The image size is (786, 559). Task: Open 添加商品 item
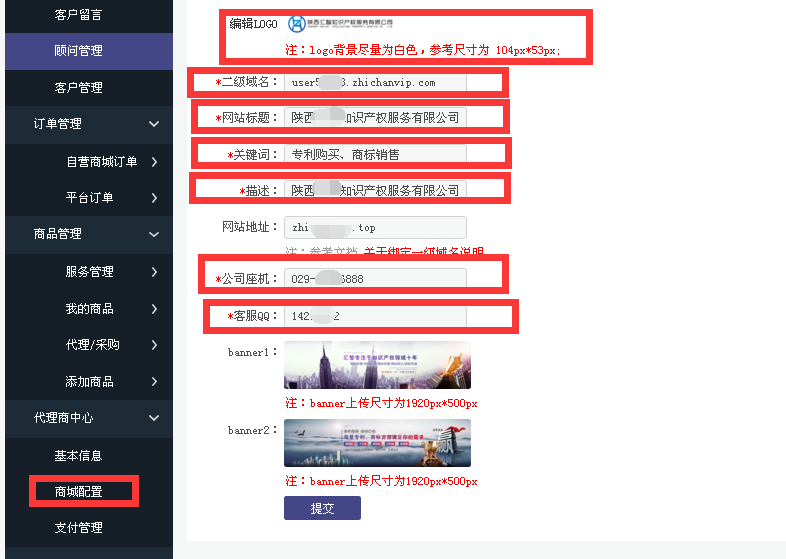(89, 382)
